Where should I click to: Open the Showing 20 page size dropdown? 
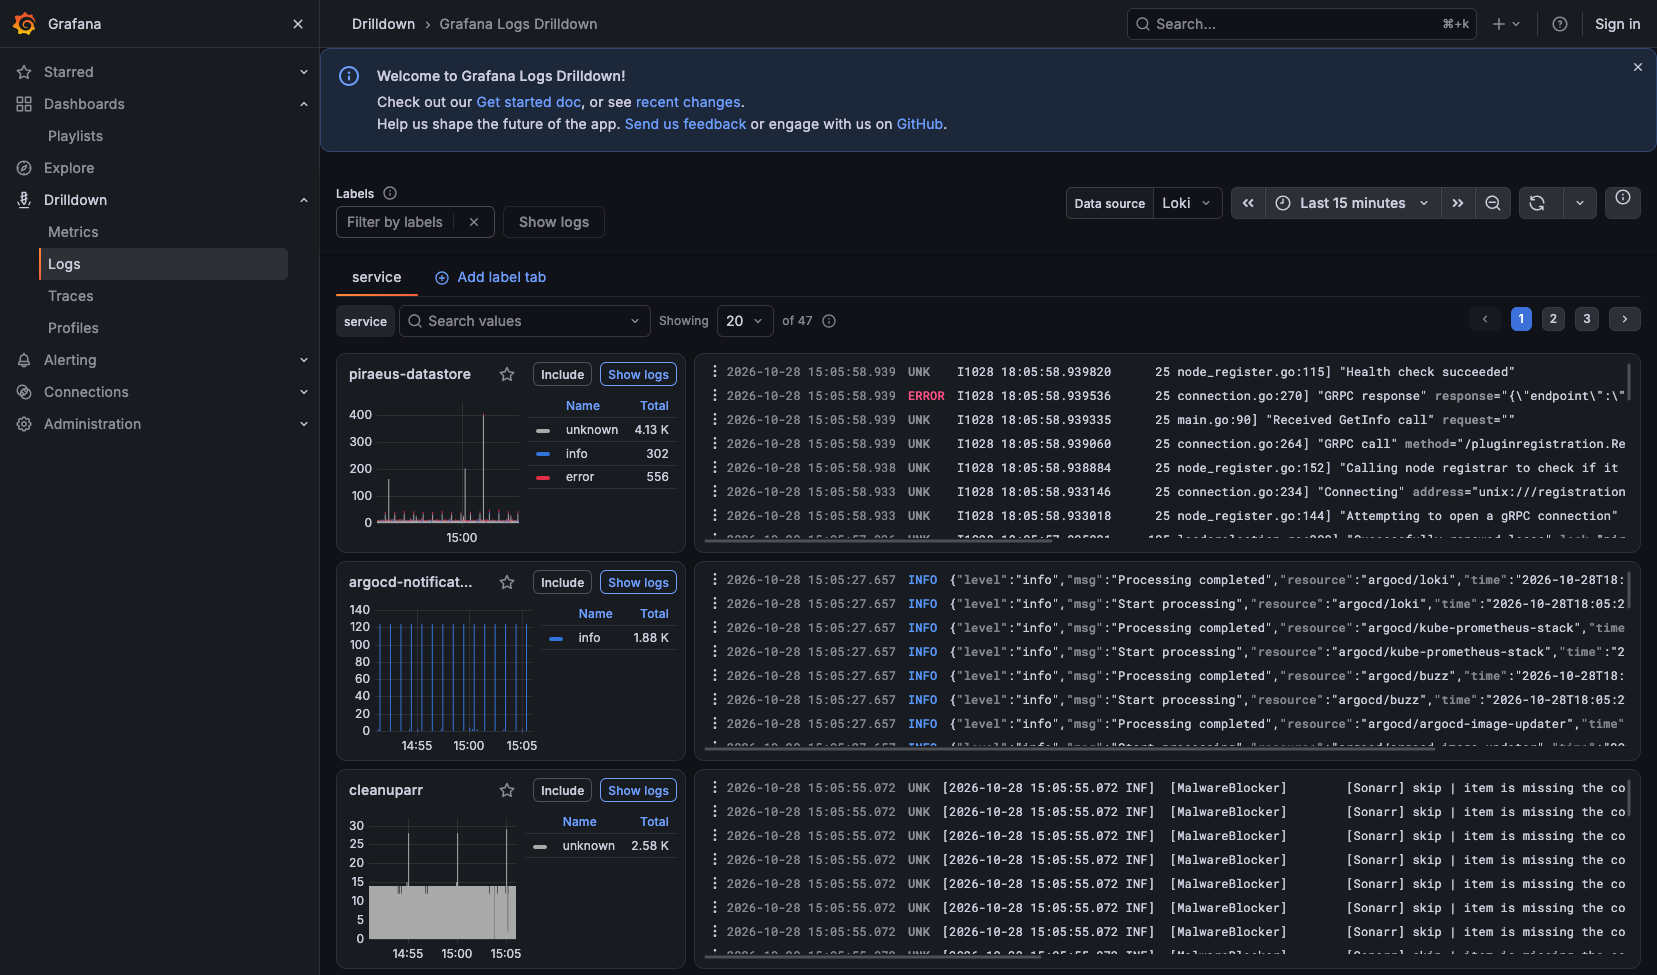[x=745, y=321]
